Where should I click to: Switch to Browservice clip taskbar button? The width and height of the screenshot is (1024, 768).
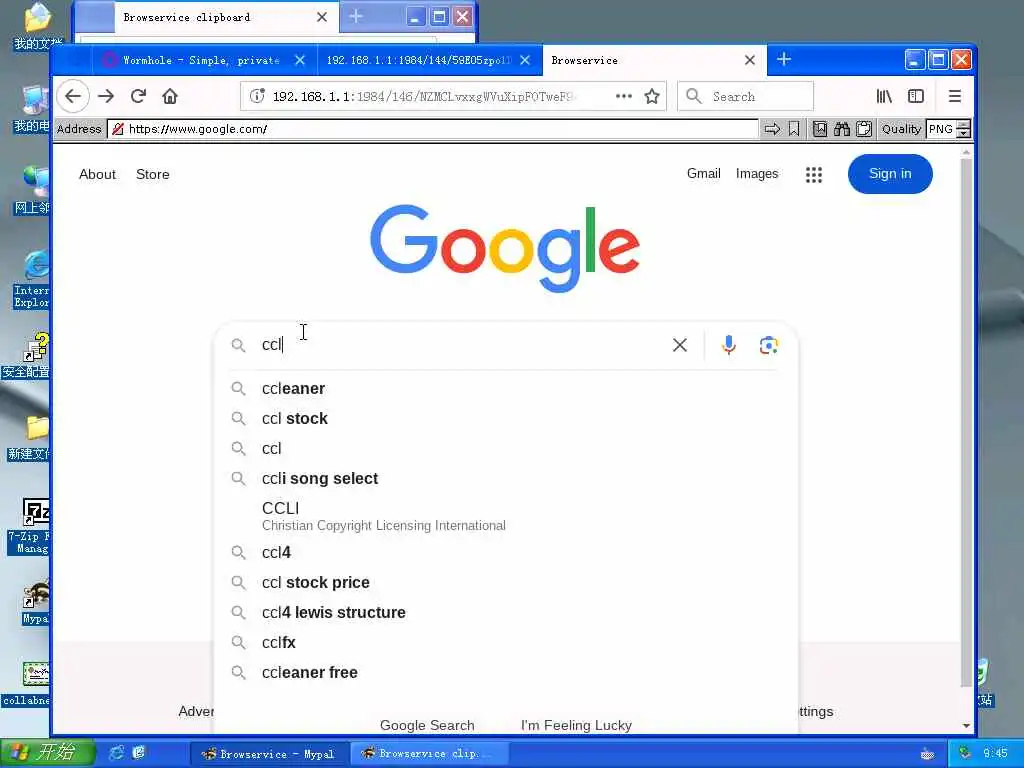(429, 754)
